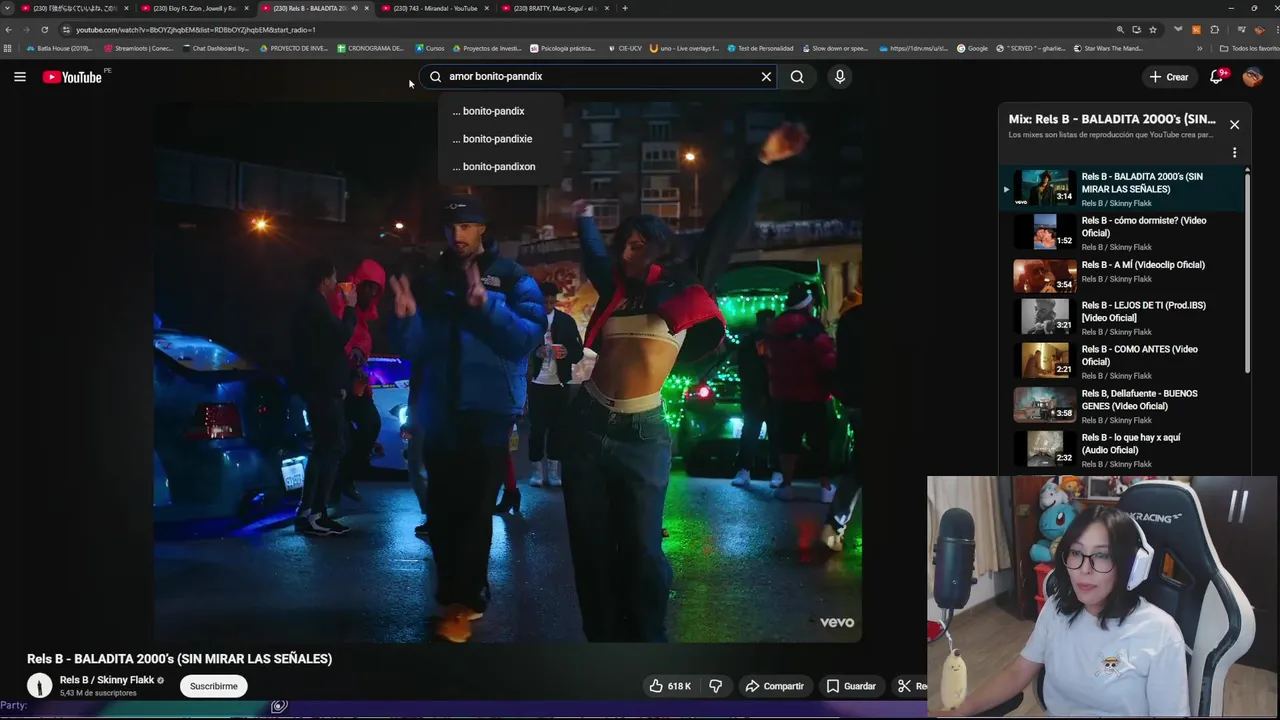
Task: Dislike the video with thumbs down
Action: coord(715,686)
